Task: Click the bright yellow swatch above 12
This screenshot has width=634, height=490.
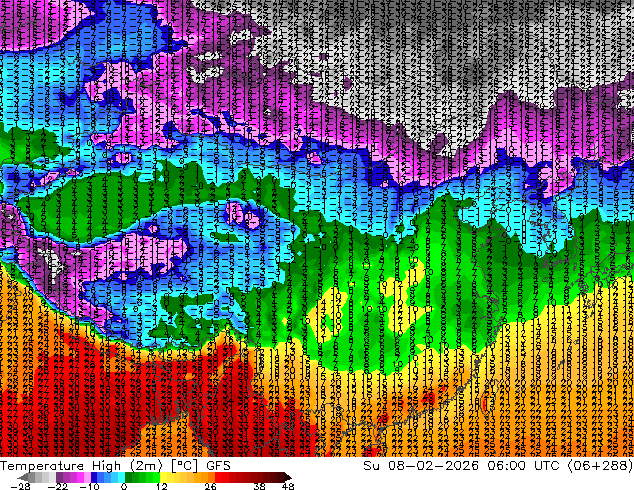Action: [163, 477]
